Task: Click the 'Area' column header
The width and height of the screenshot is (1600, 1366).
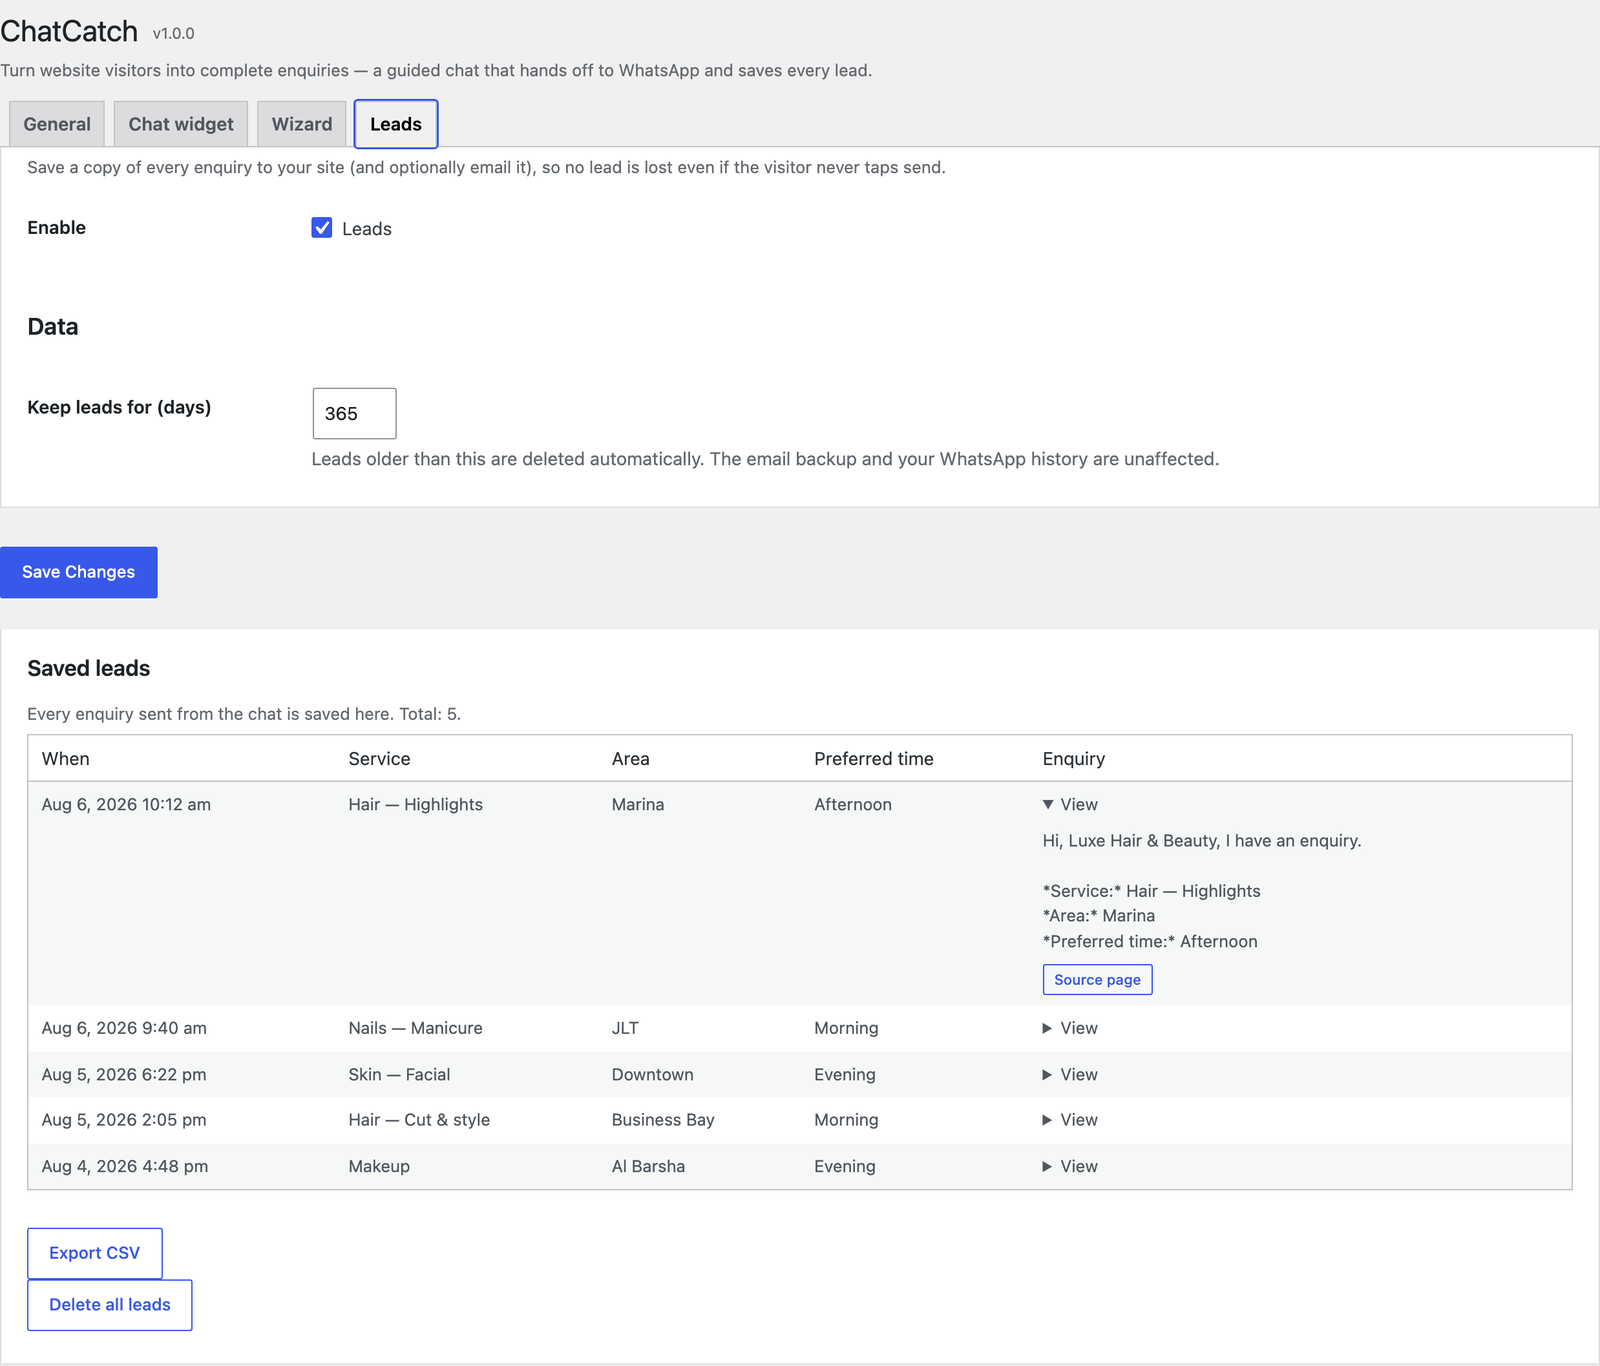Action: pyautogui.click(x=630, y=758)
